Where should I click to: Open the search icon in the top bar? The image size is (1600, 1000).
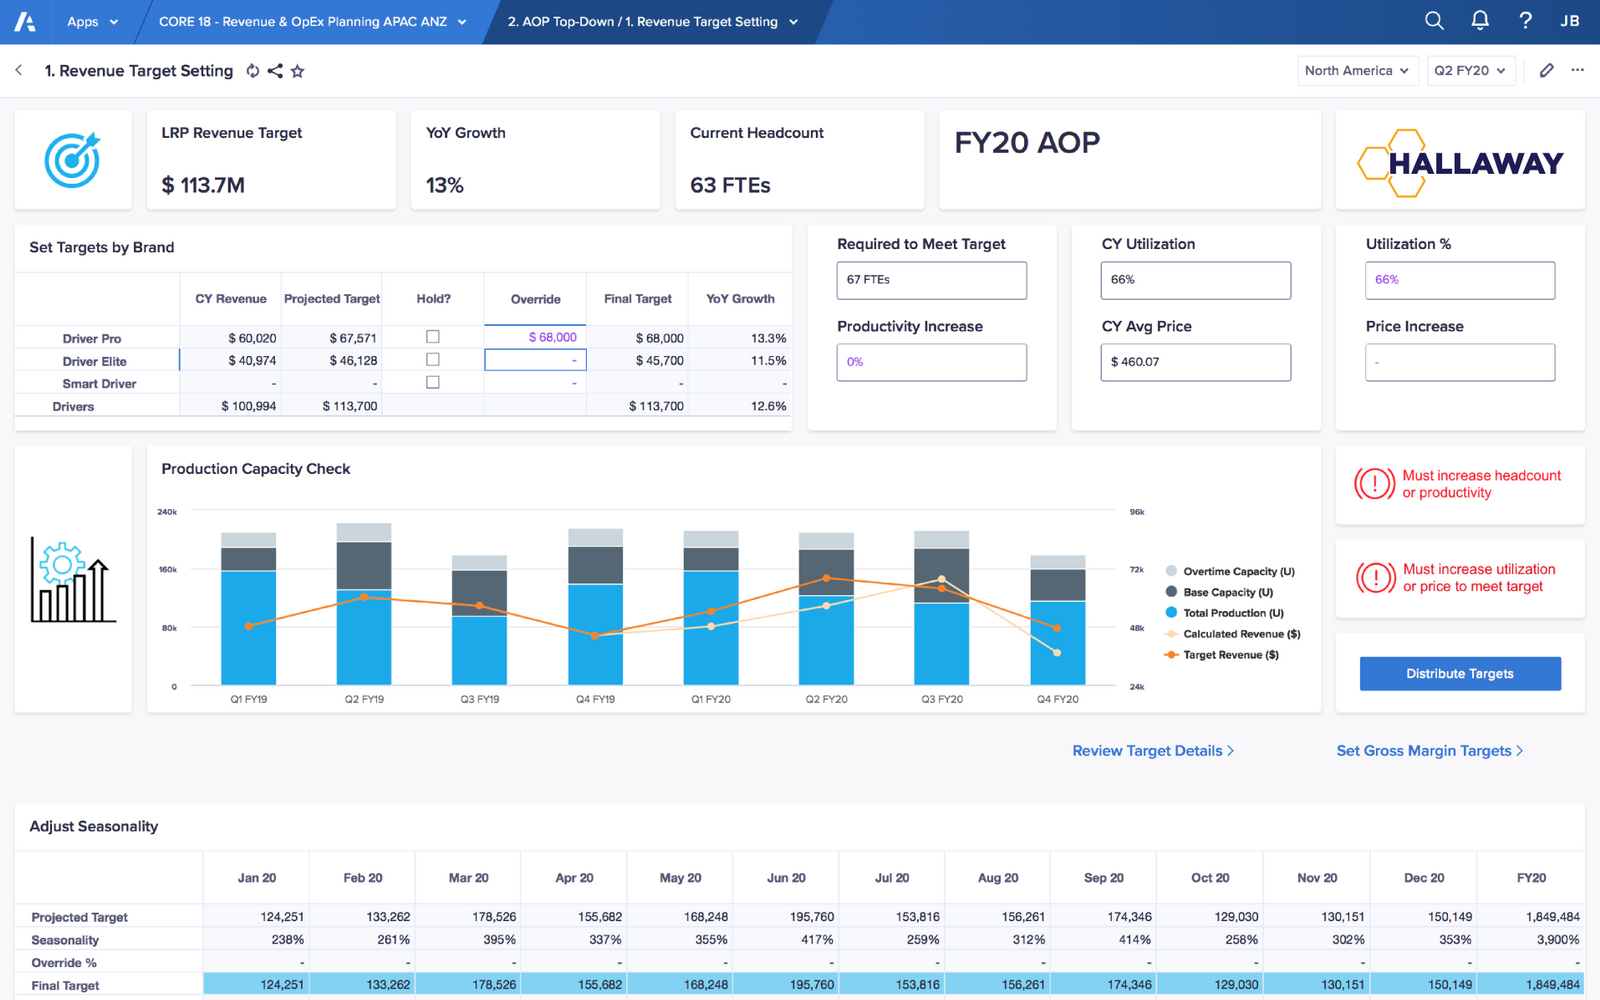tap(1433, 20)
